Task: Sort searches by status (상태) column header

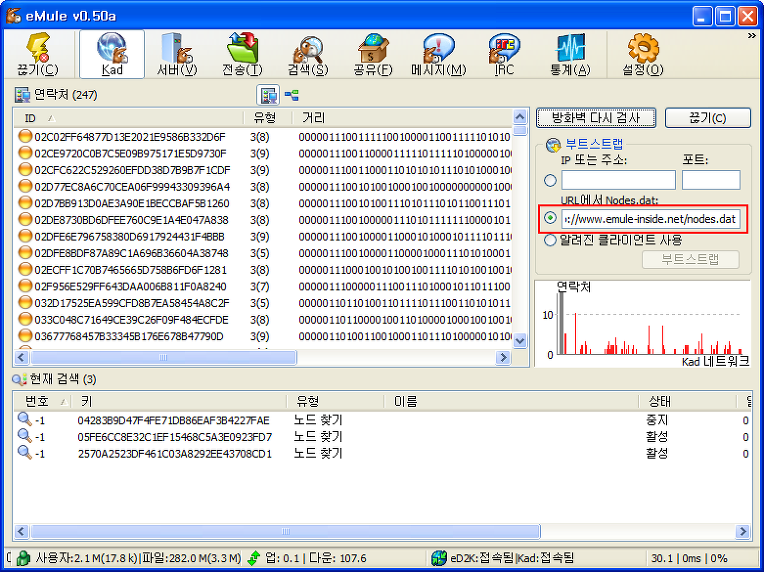Action: click(x=688, y=401)
